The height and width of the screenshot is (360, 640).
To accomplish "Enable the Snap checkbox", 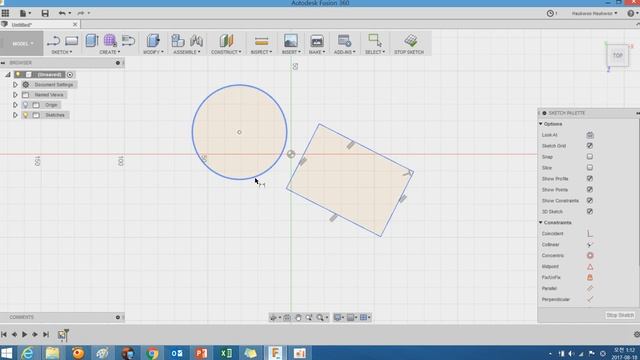I will (x=590, y=157).
